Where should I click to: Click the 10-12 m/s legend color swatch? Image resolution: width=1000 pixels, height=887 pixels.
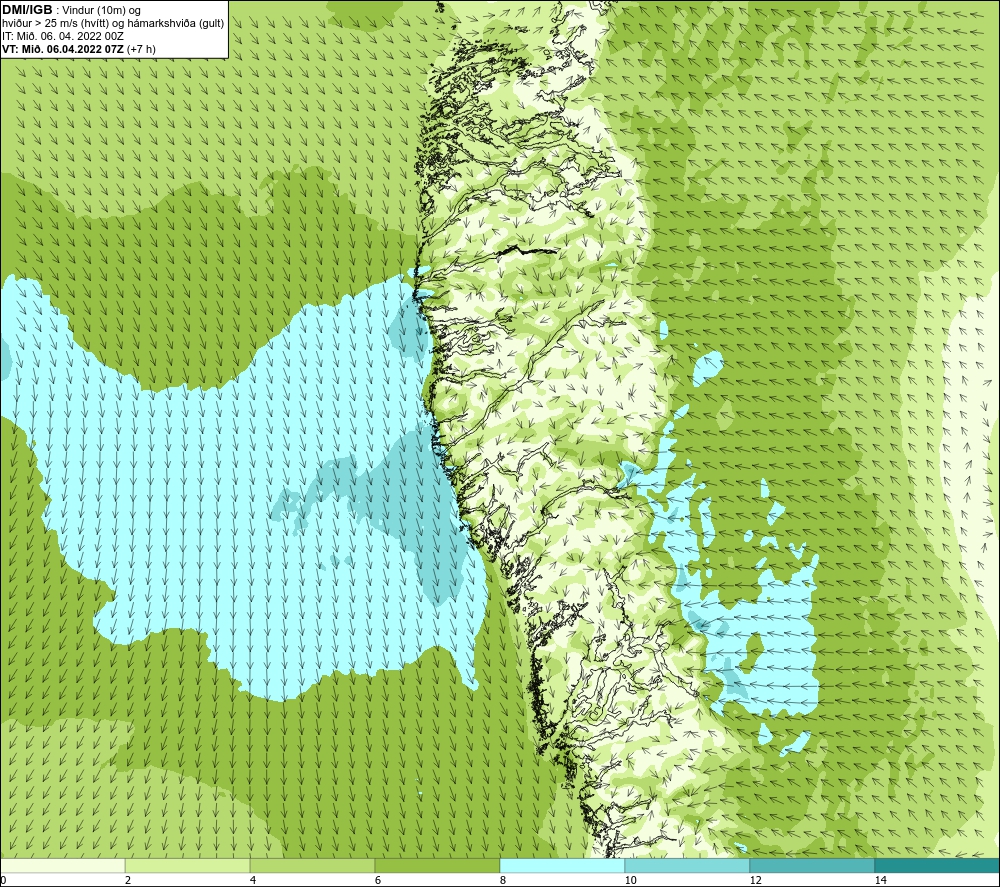[688, 865]
